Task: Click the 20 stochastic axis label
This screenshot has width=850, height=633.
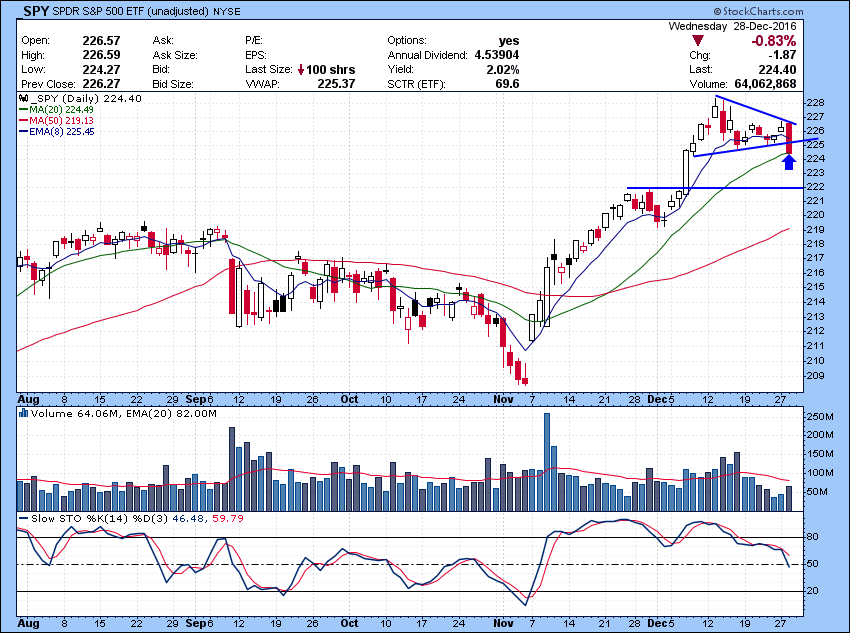Action: (813, 591)
